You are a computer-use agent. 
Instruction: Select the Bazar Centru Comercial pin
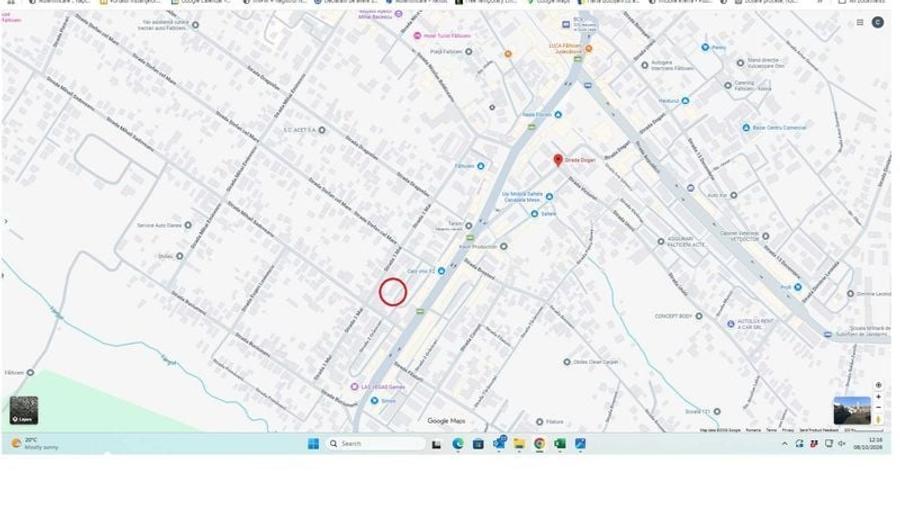(746, 127)
